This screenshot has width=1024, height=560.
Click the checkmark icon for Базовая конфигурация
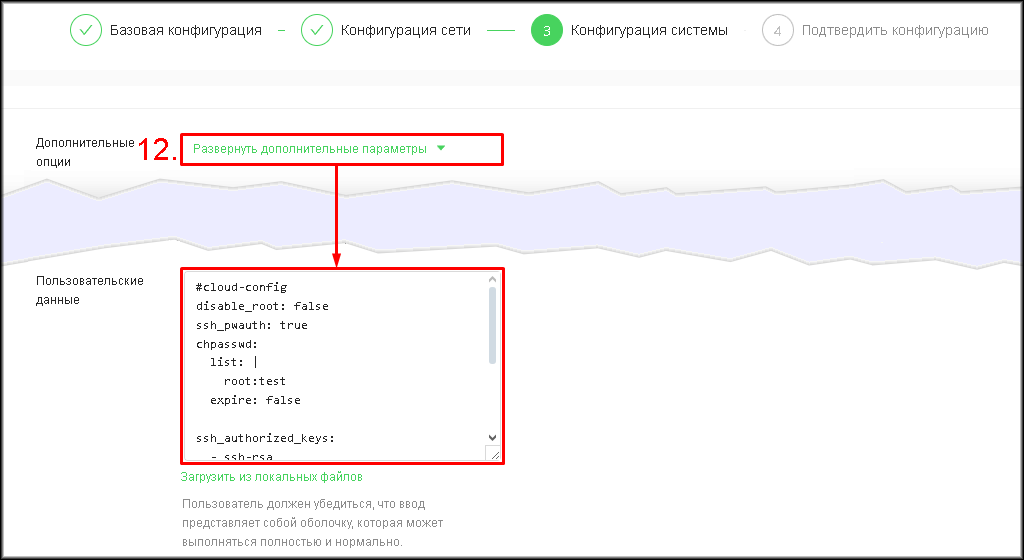point(86,30)
